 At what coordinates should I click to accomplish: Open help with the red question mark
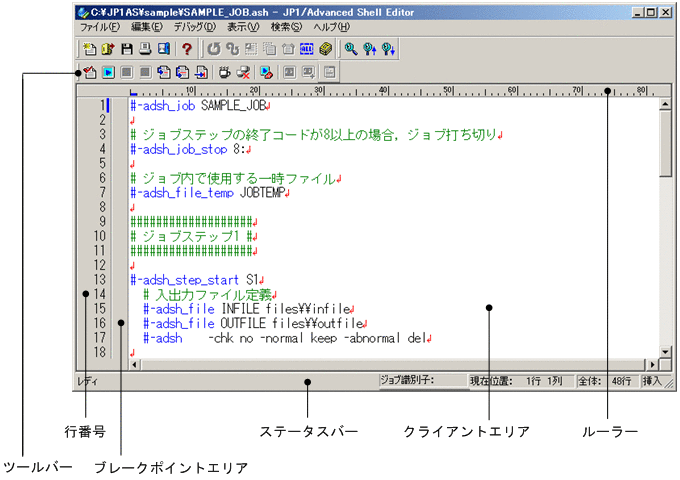point(186,48)
